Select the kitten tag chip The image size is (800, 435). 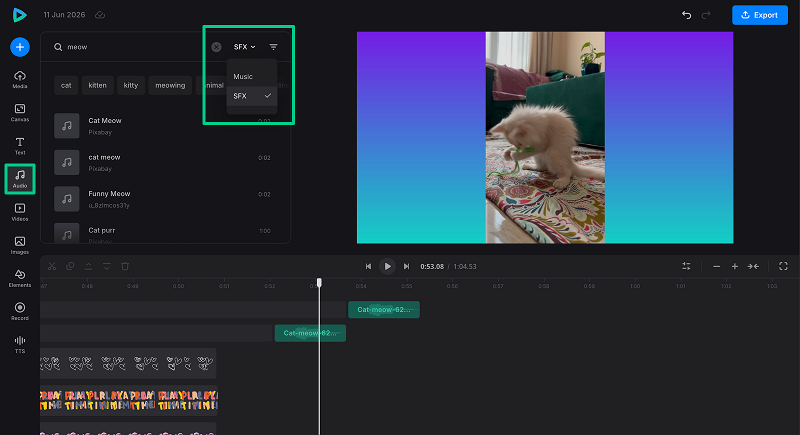coord(97,85)
